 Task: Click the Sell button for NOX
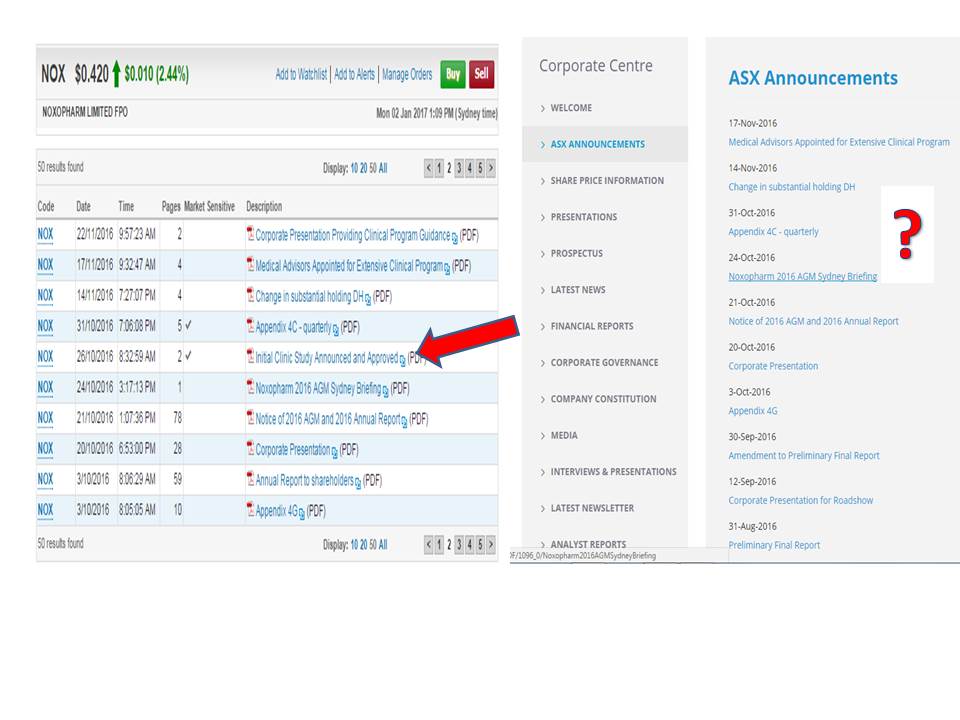(x=481, y=74)
